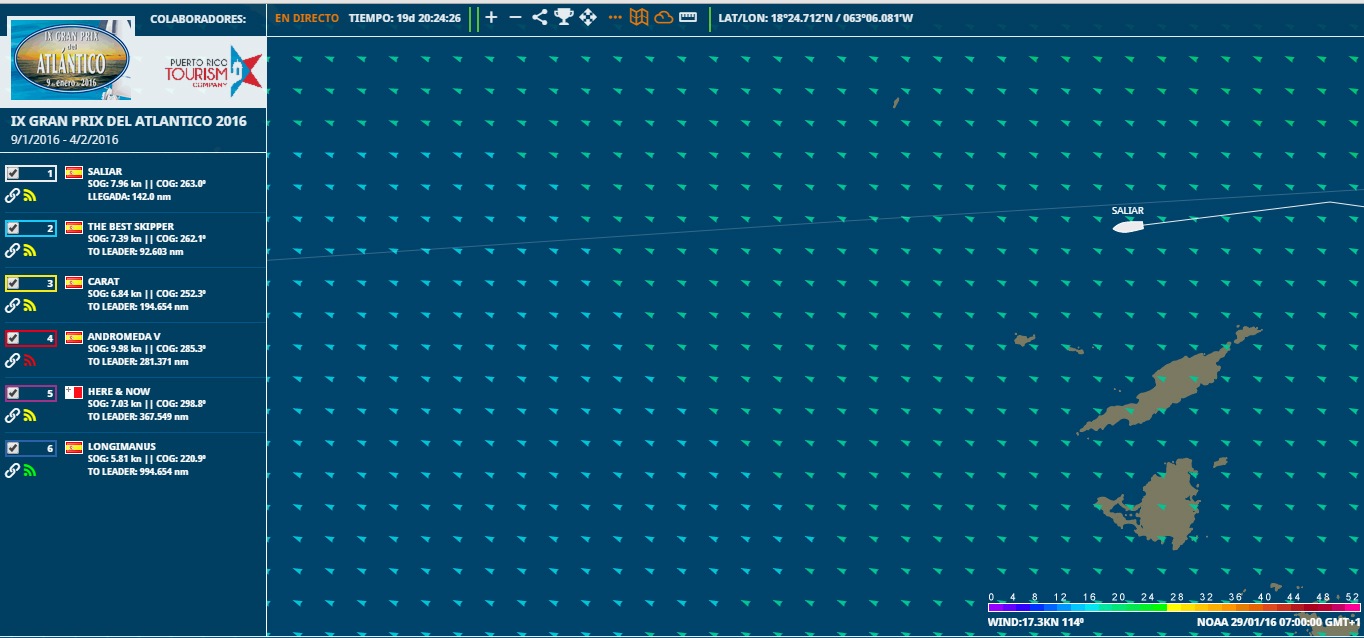Click red signal icon for ANDROMEDA V

coord(30,360)
